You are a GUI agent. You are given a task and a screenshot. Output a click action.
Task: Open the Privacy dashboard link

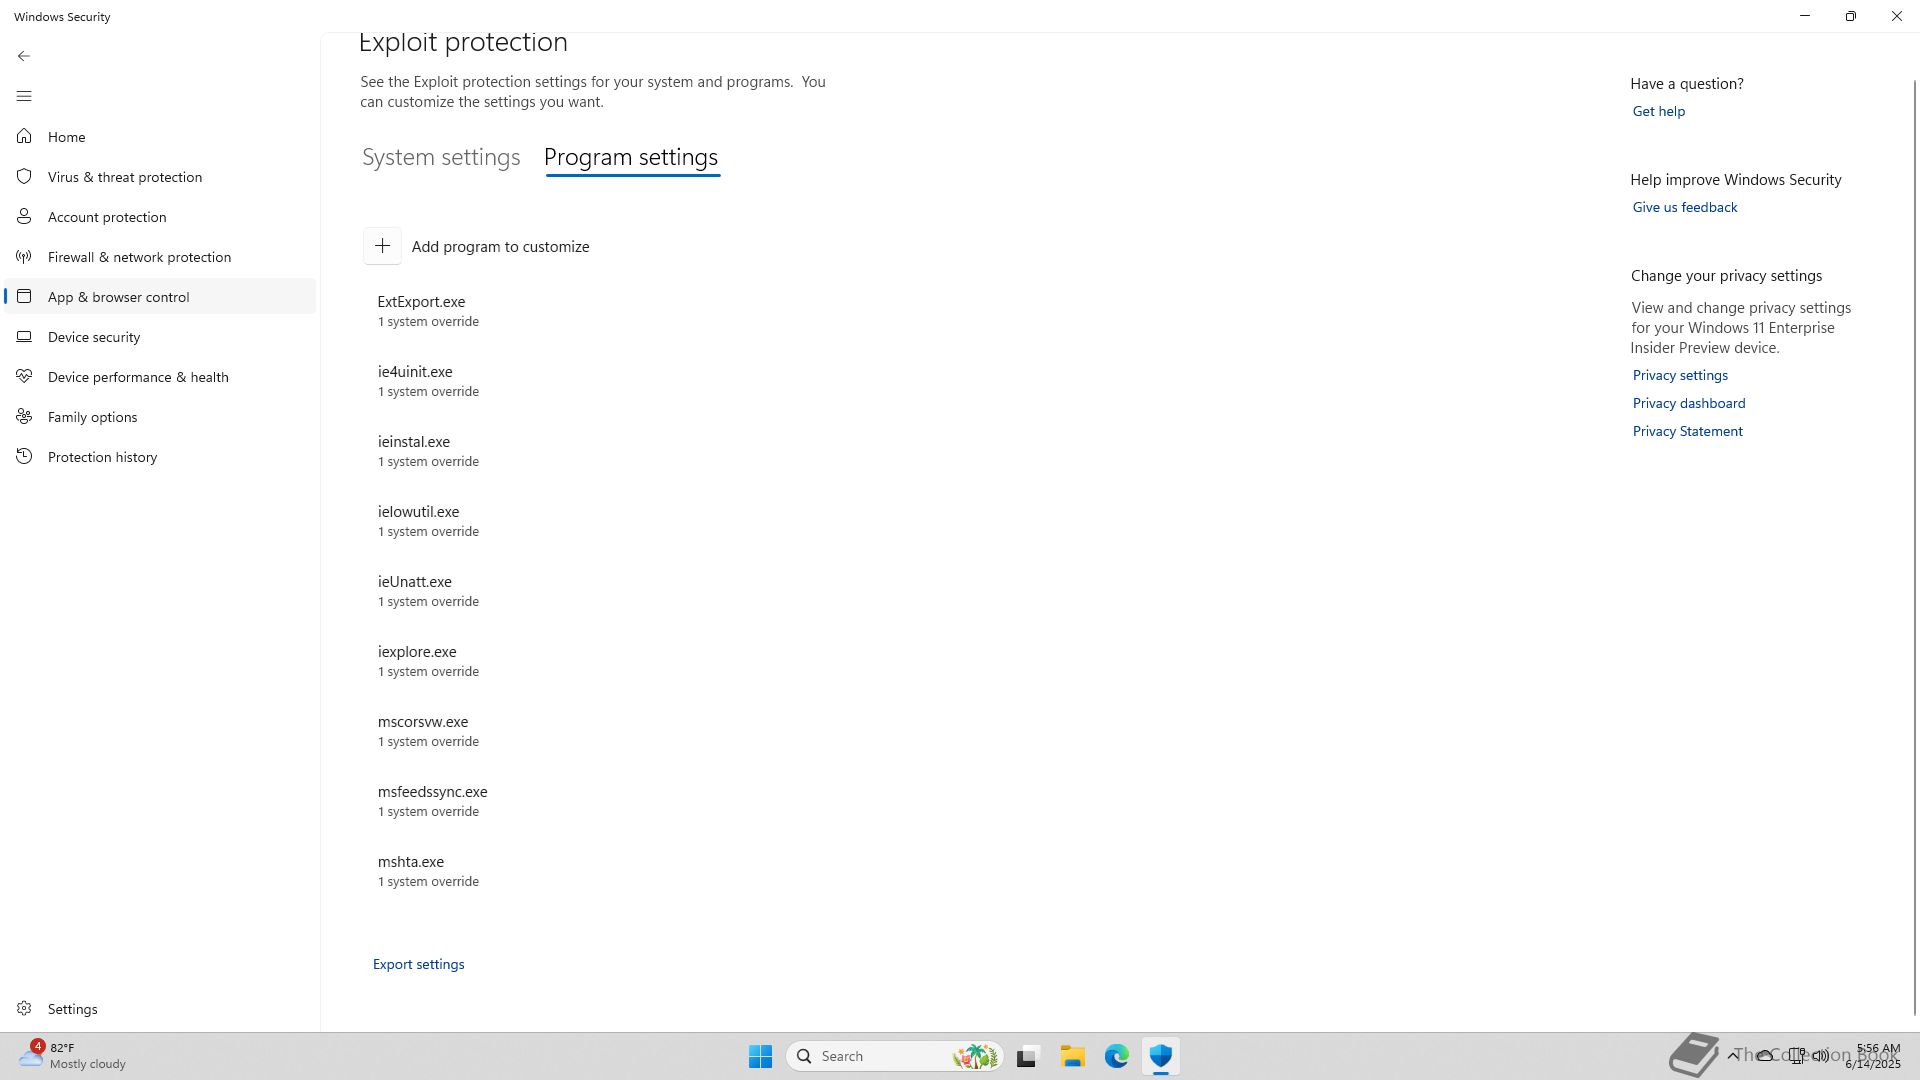1688,403
